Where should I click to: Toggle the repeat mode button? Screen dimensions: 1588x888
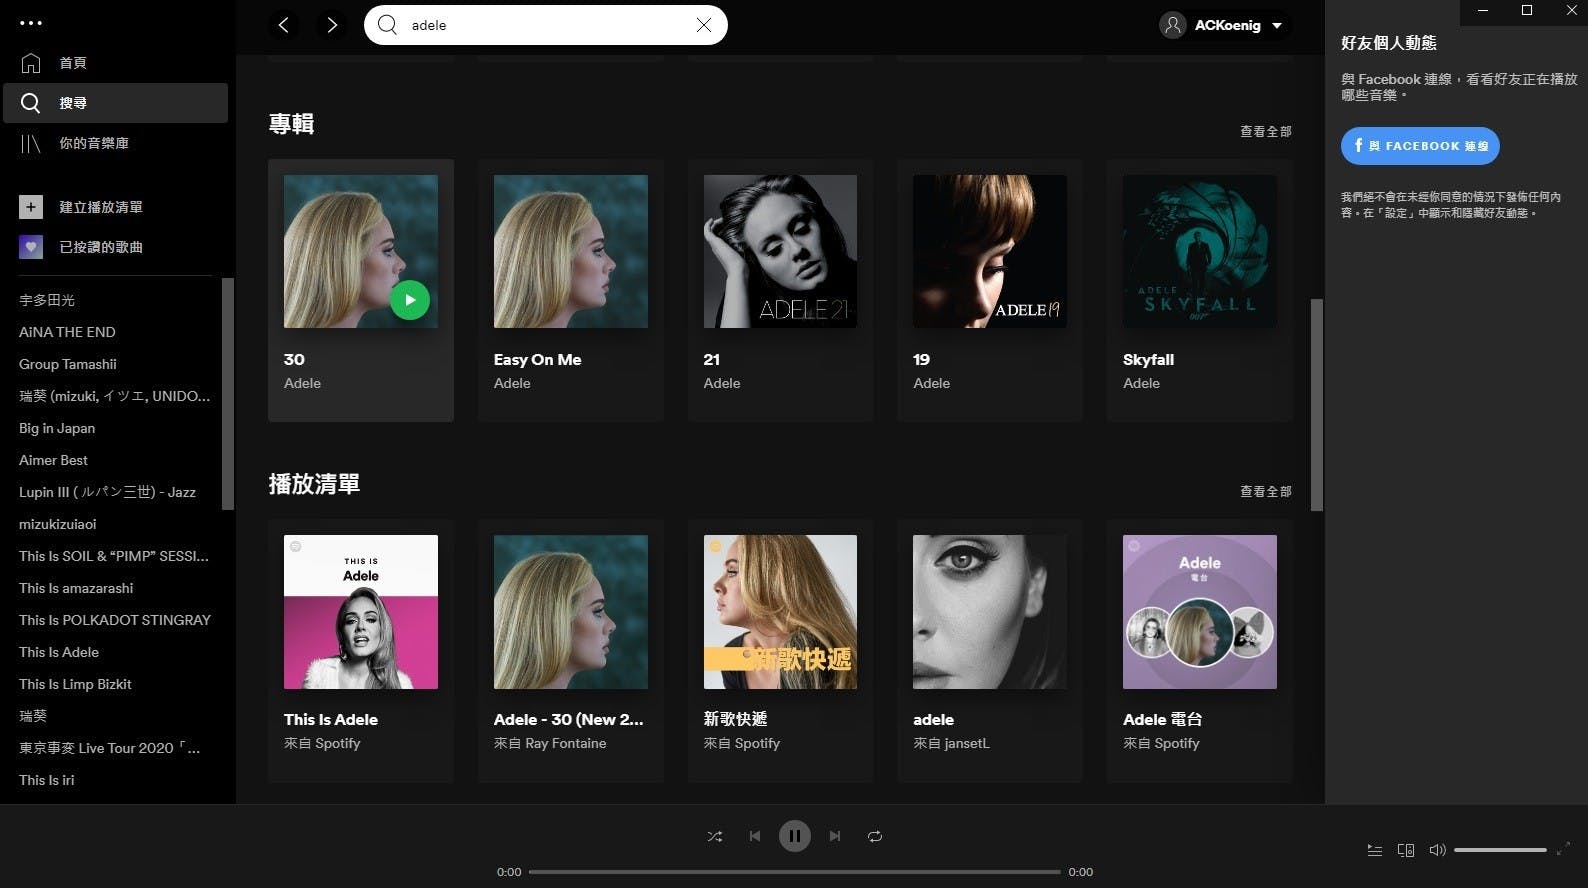point(875,836)
